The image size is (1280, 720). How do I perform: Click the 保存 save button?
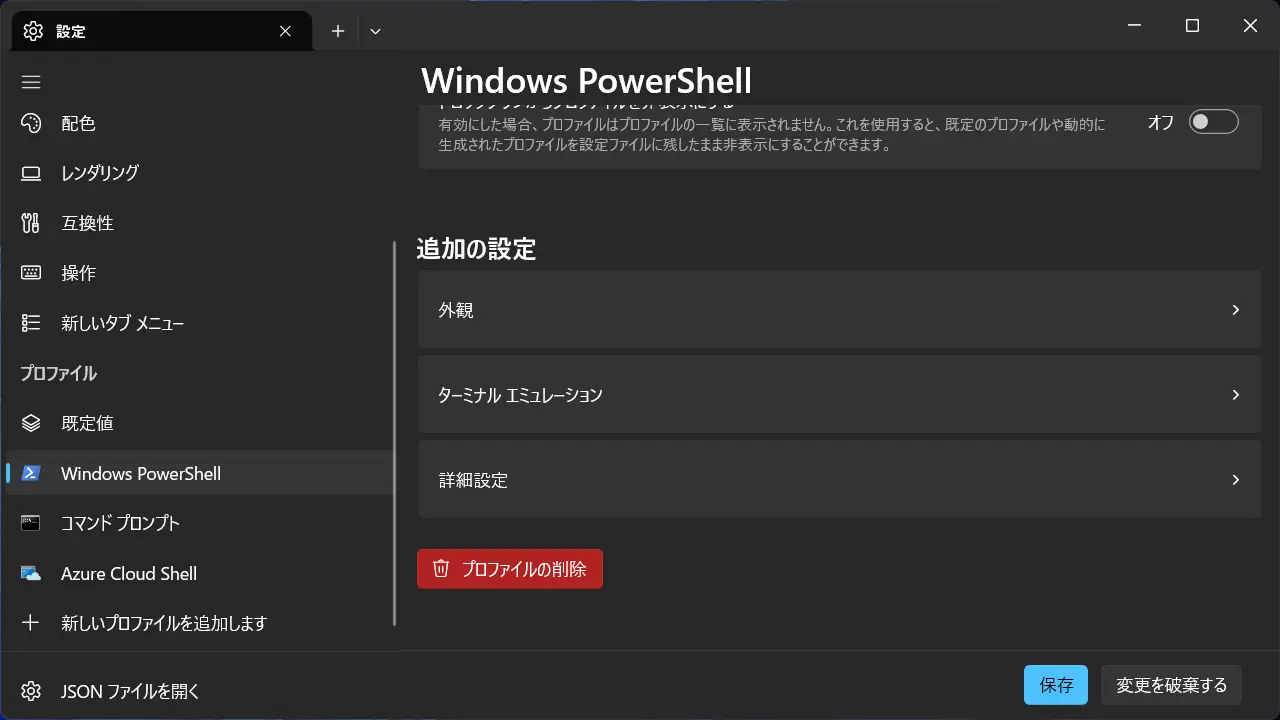[x=1055, y=685]
